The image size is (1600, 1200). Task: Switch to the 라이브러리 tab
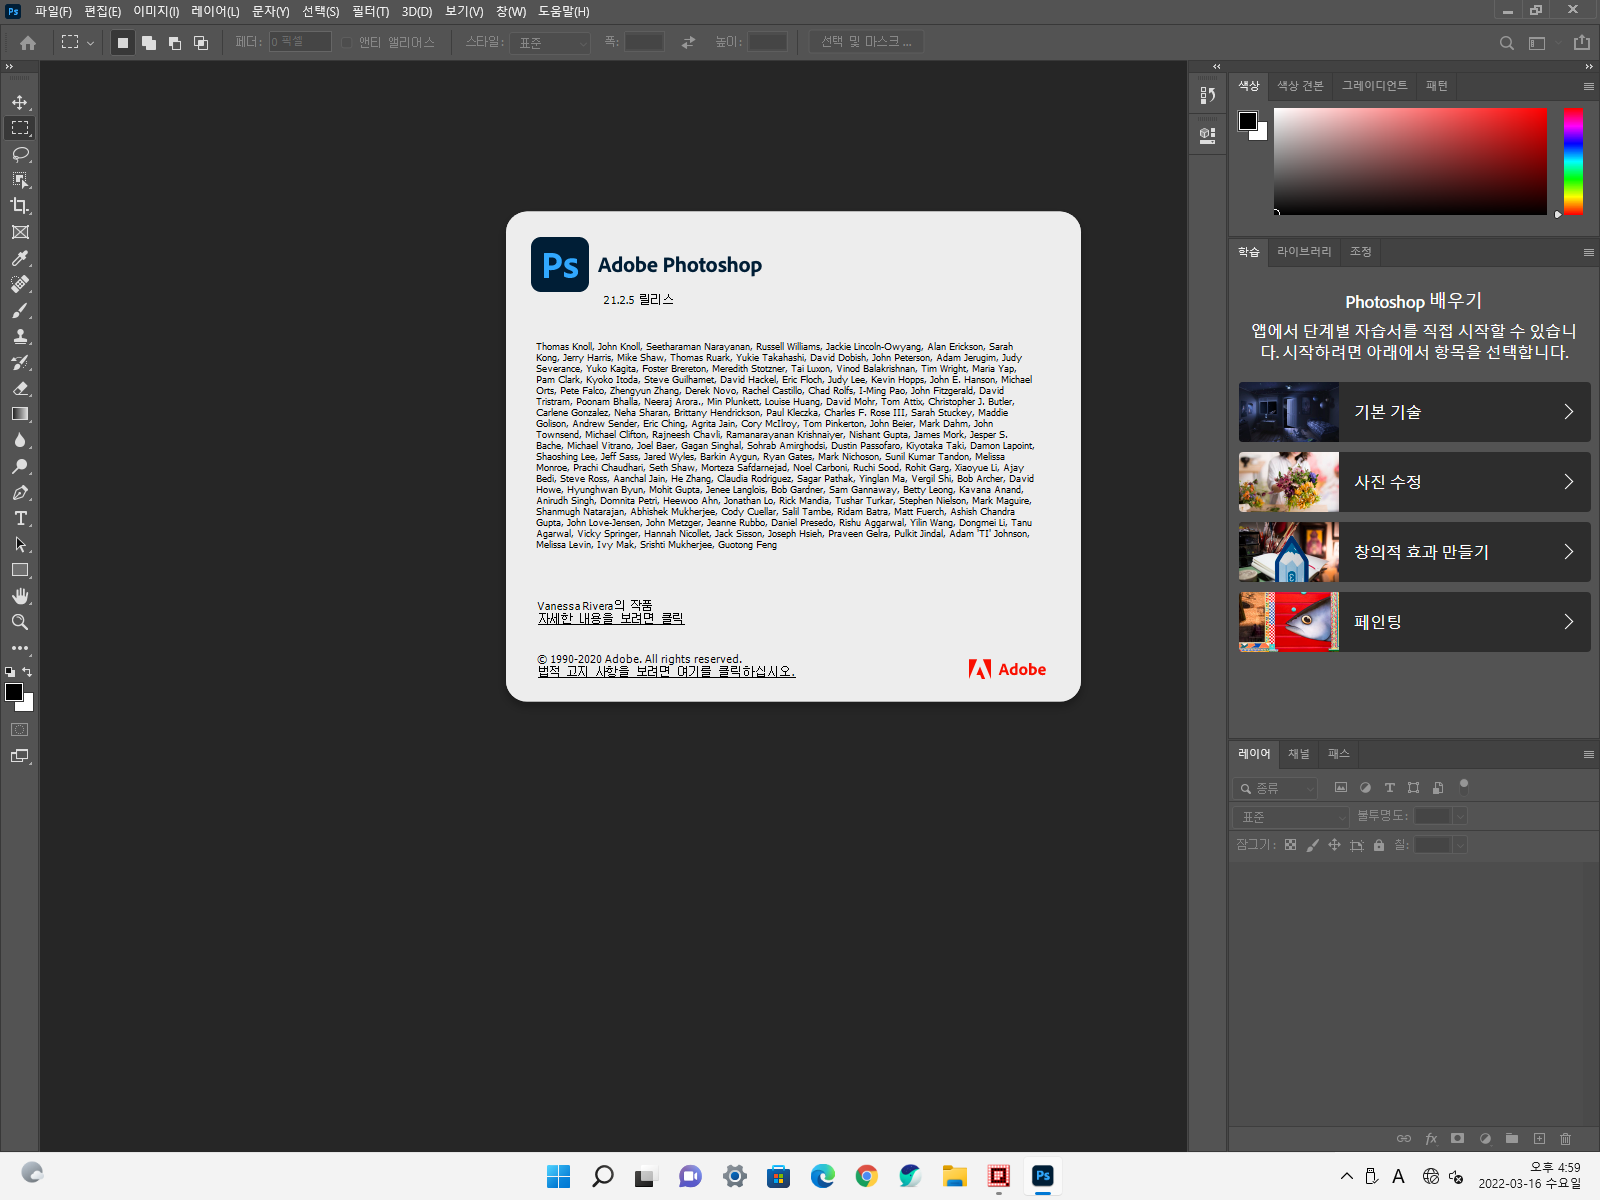coord(1304,252)
